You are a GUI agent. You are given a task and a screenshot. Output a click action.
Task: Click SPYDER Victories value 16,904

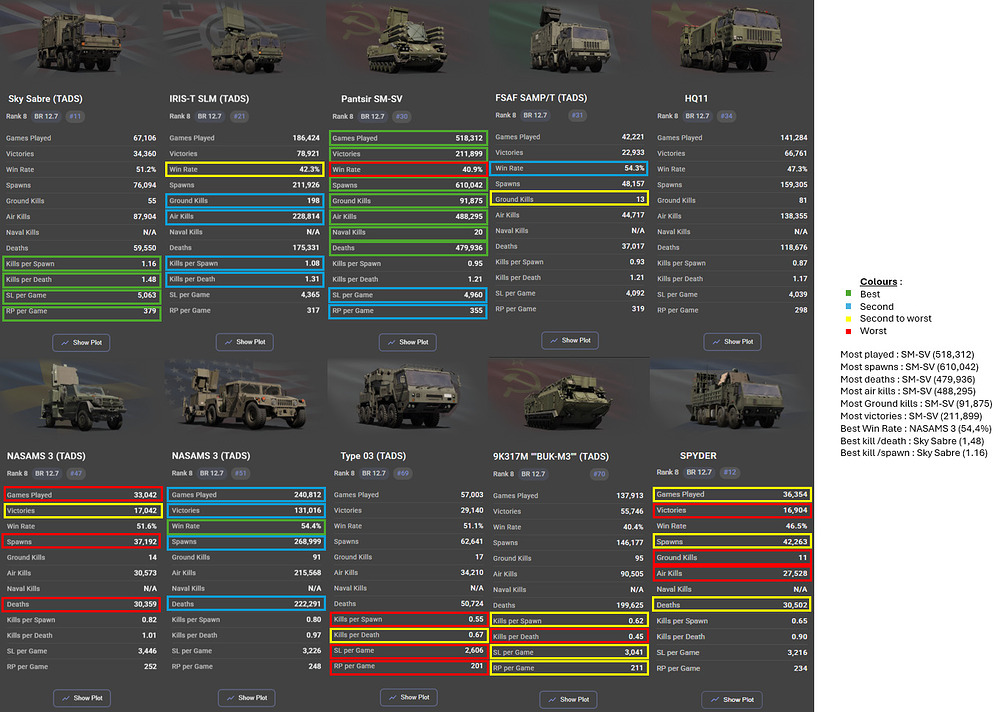(795, 510)
